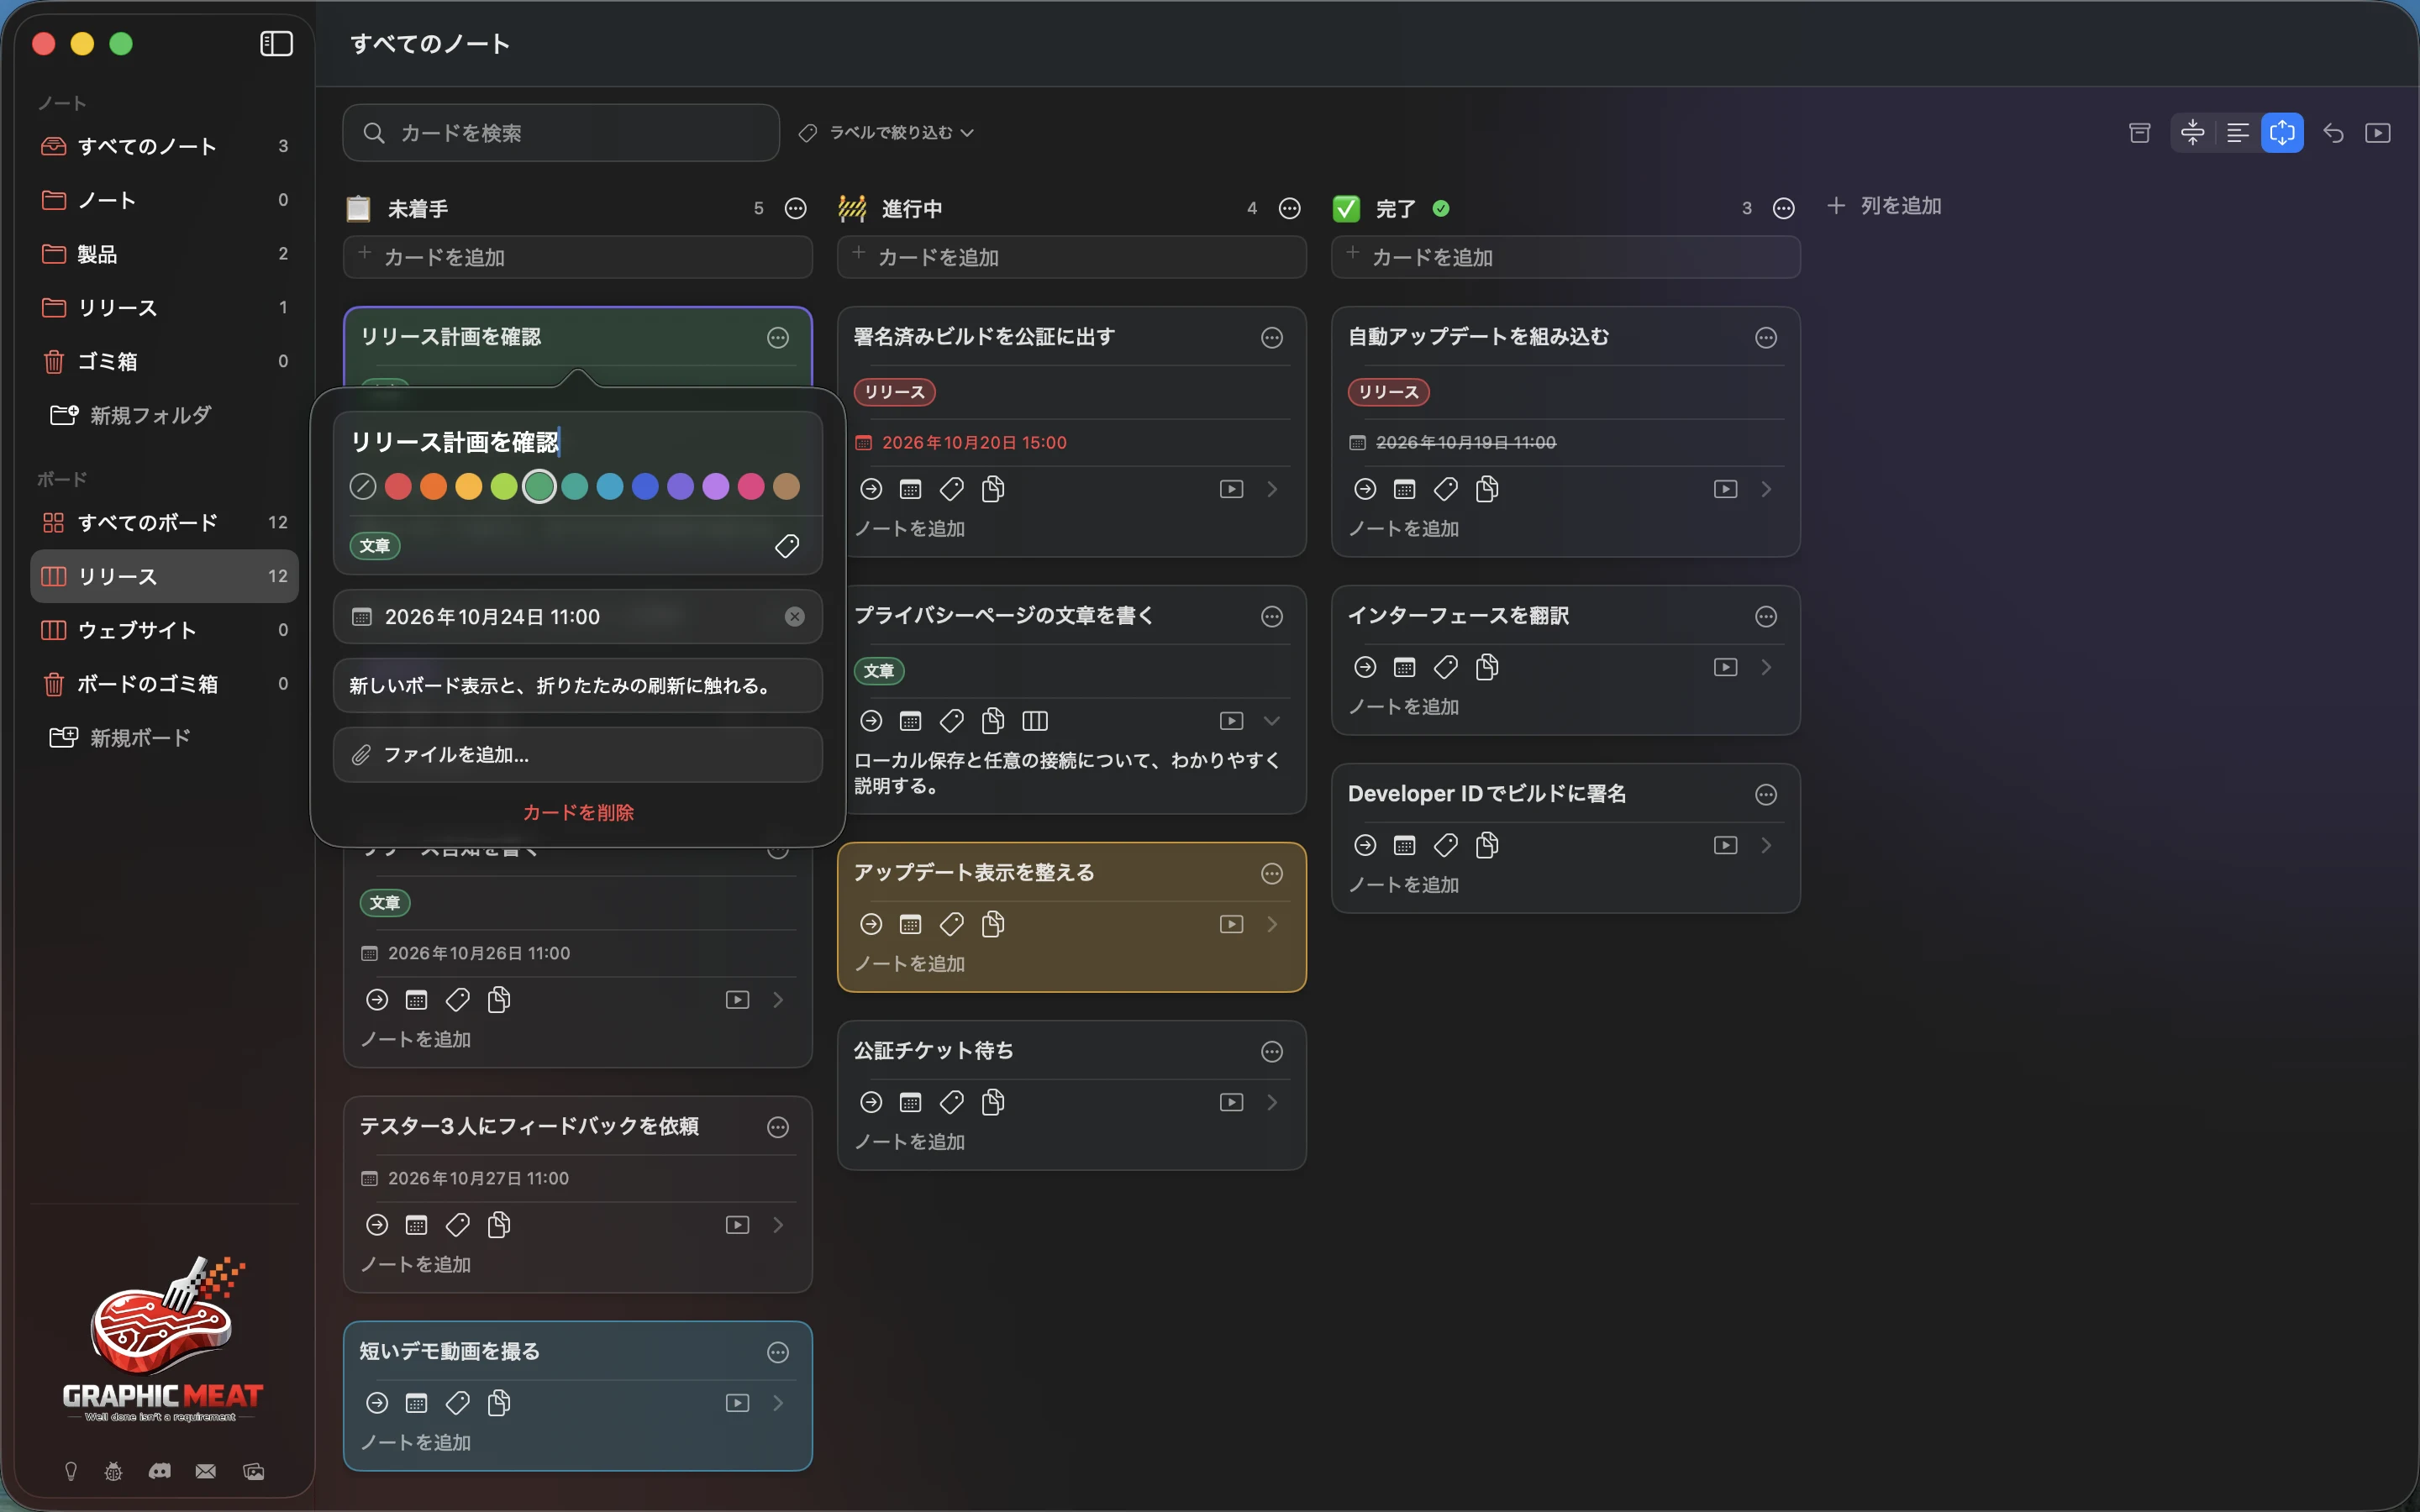Click the play icon on 短いデモ動画を撮る card

click(x=737, y=1403)
